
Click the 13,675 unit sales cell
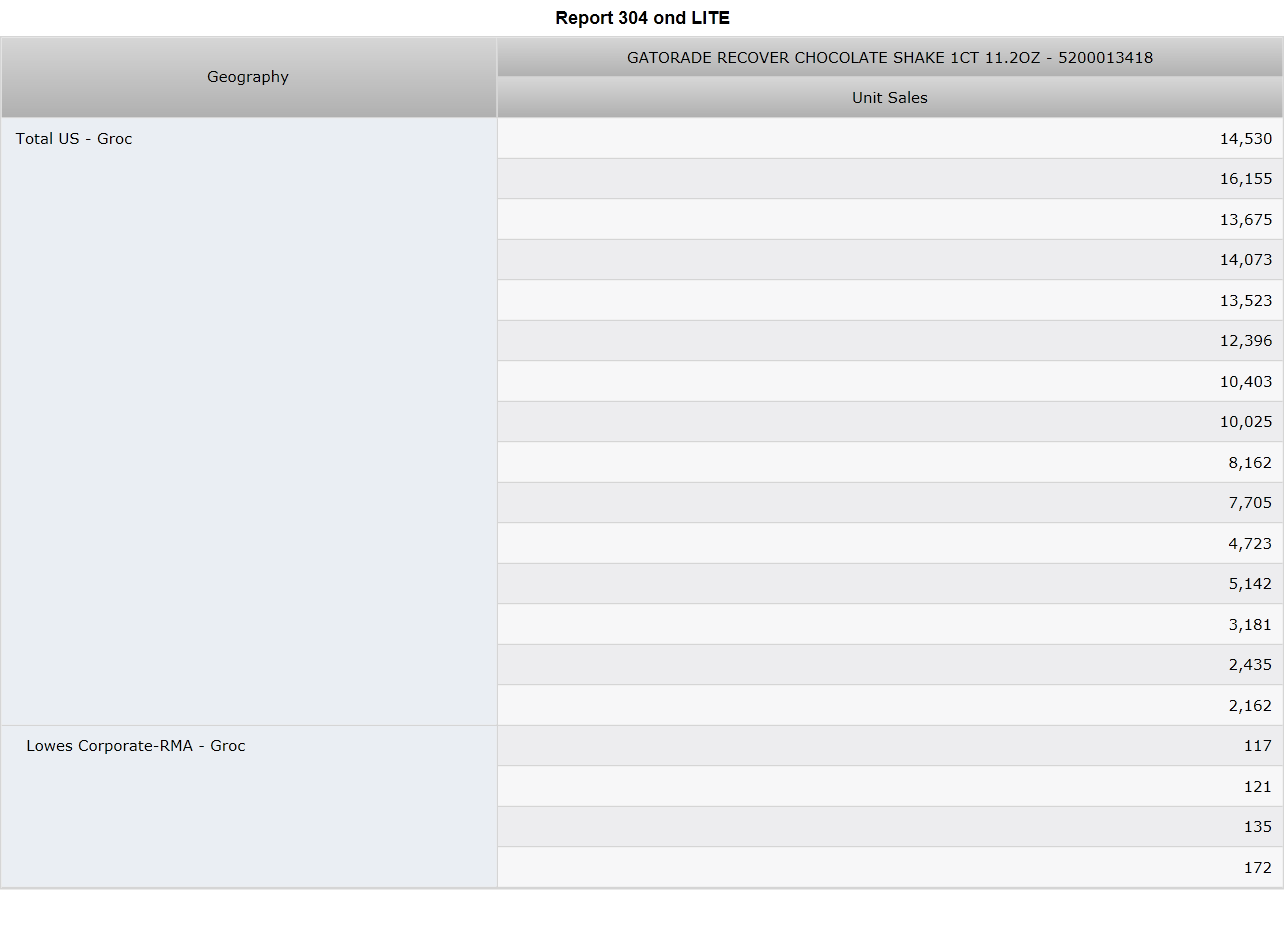tap(890, 219)
